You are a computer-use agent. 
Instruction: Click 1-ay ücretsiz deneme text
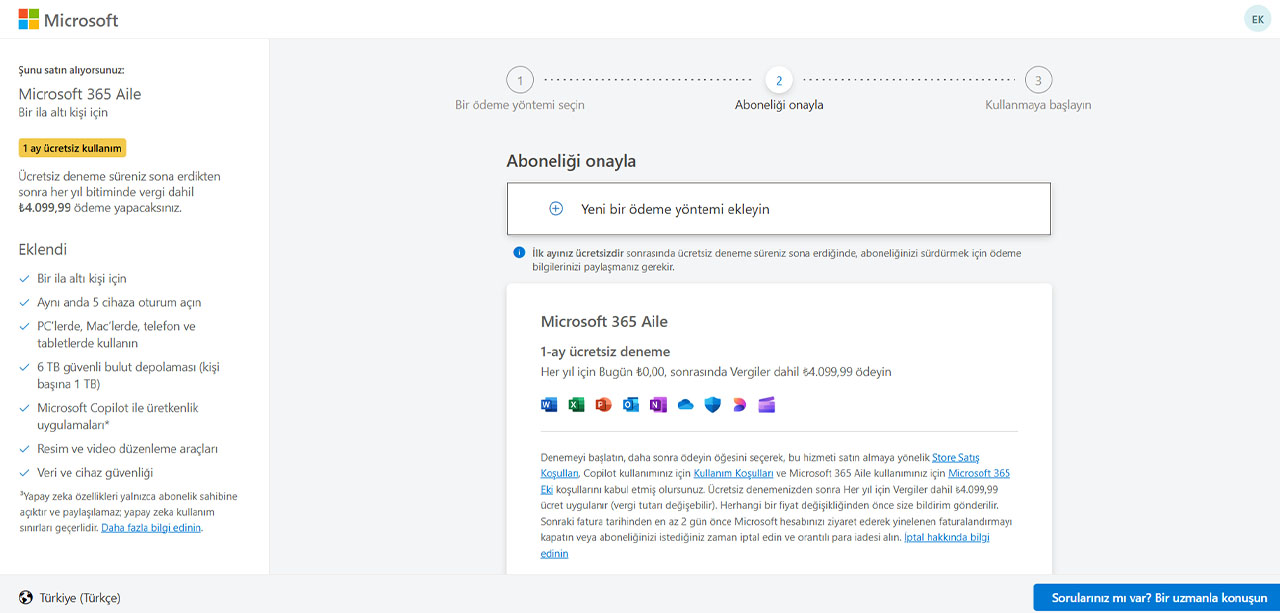tap(605, 352)
